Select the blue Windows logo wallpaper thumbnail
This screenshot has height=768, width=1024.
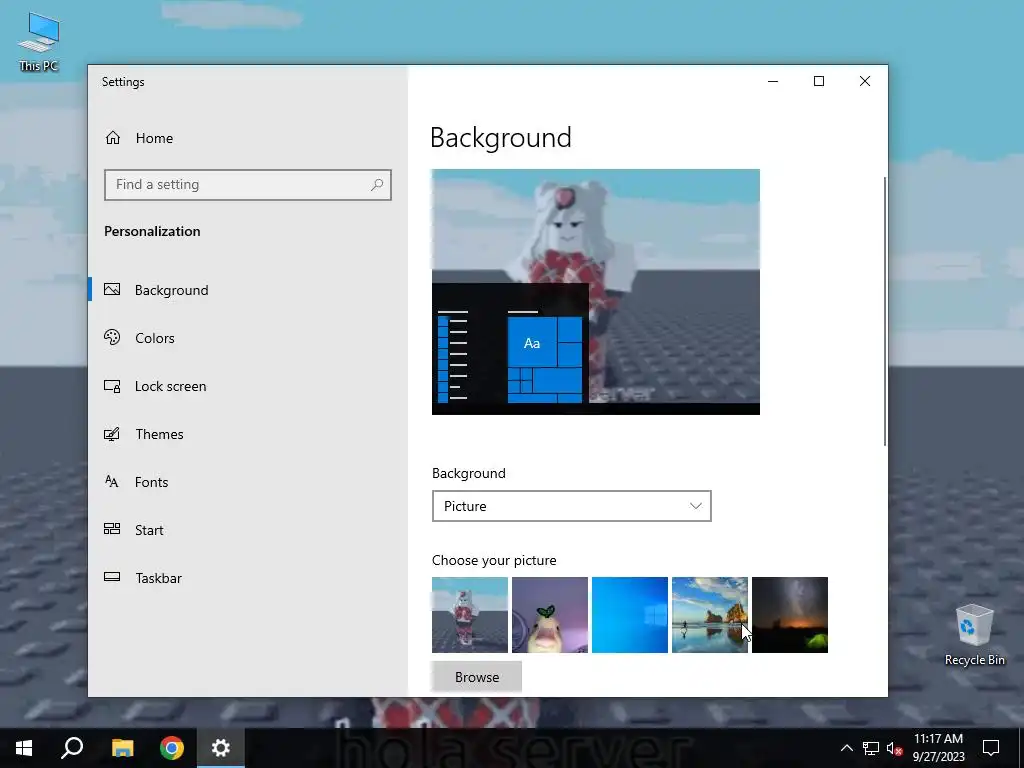point(630,615)
